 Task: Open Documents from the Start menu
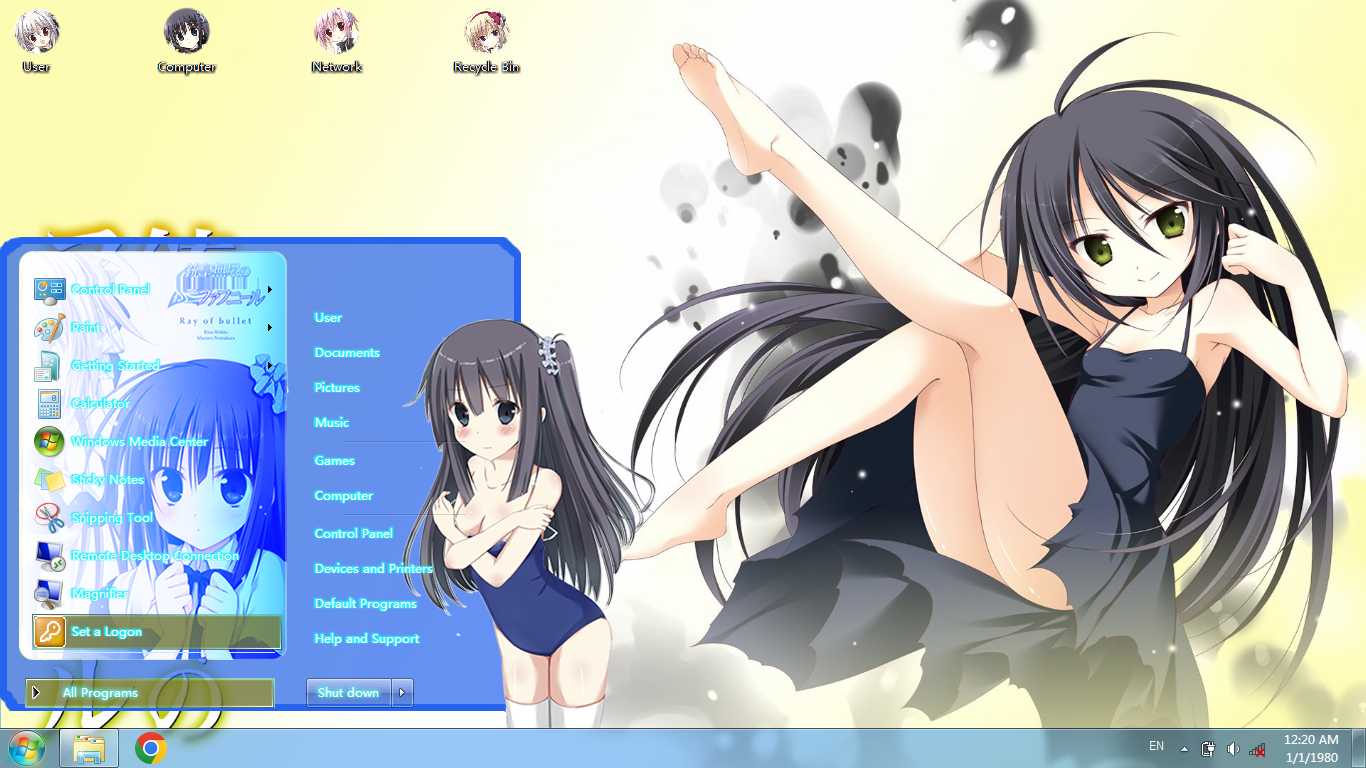[347, 352]
